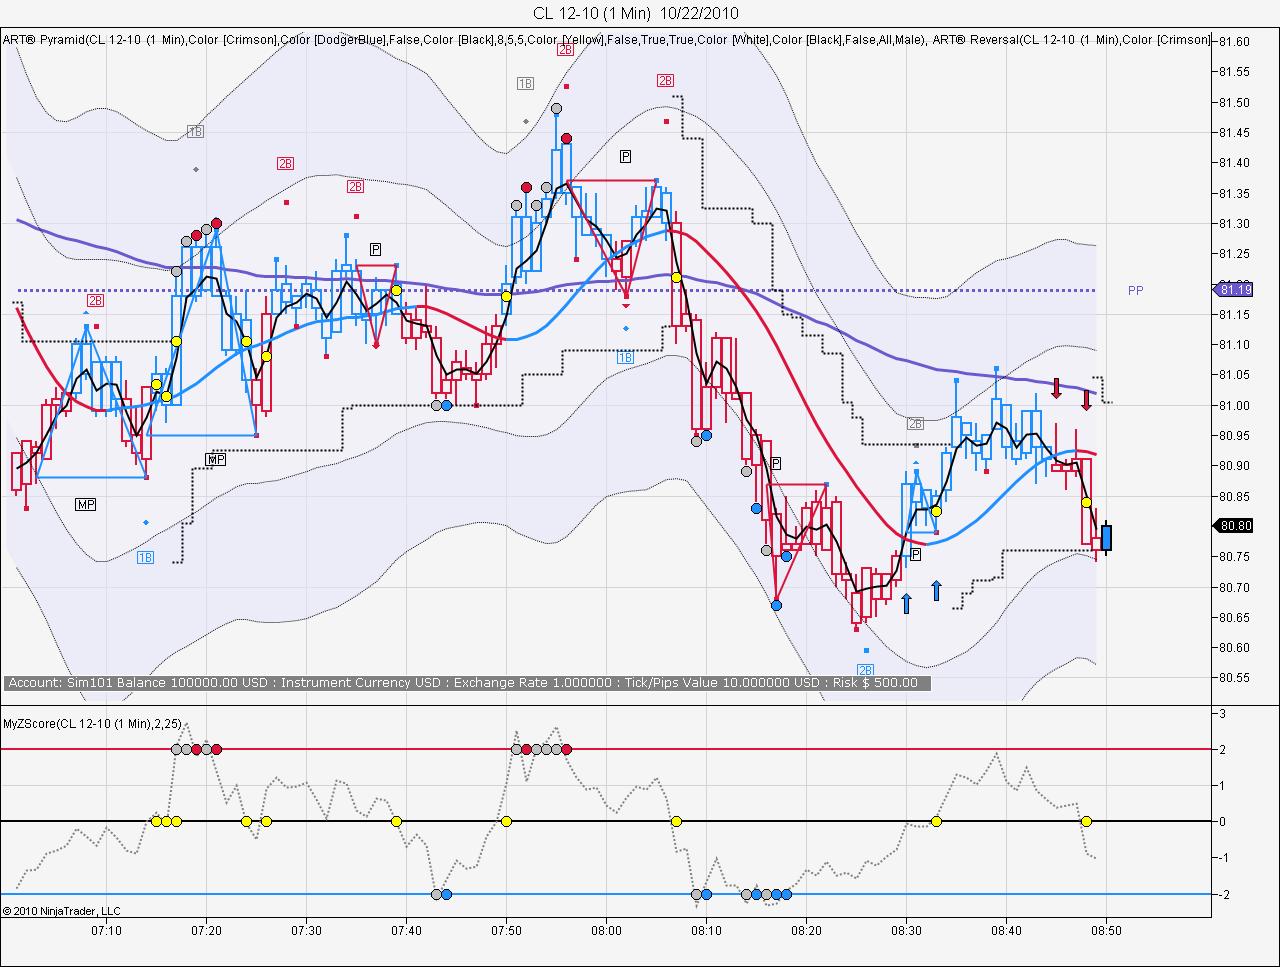1280x967 pixels.
Task: Click the 2B marker near 07:09
Action: 95,300
